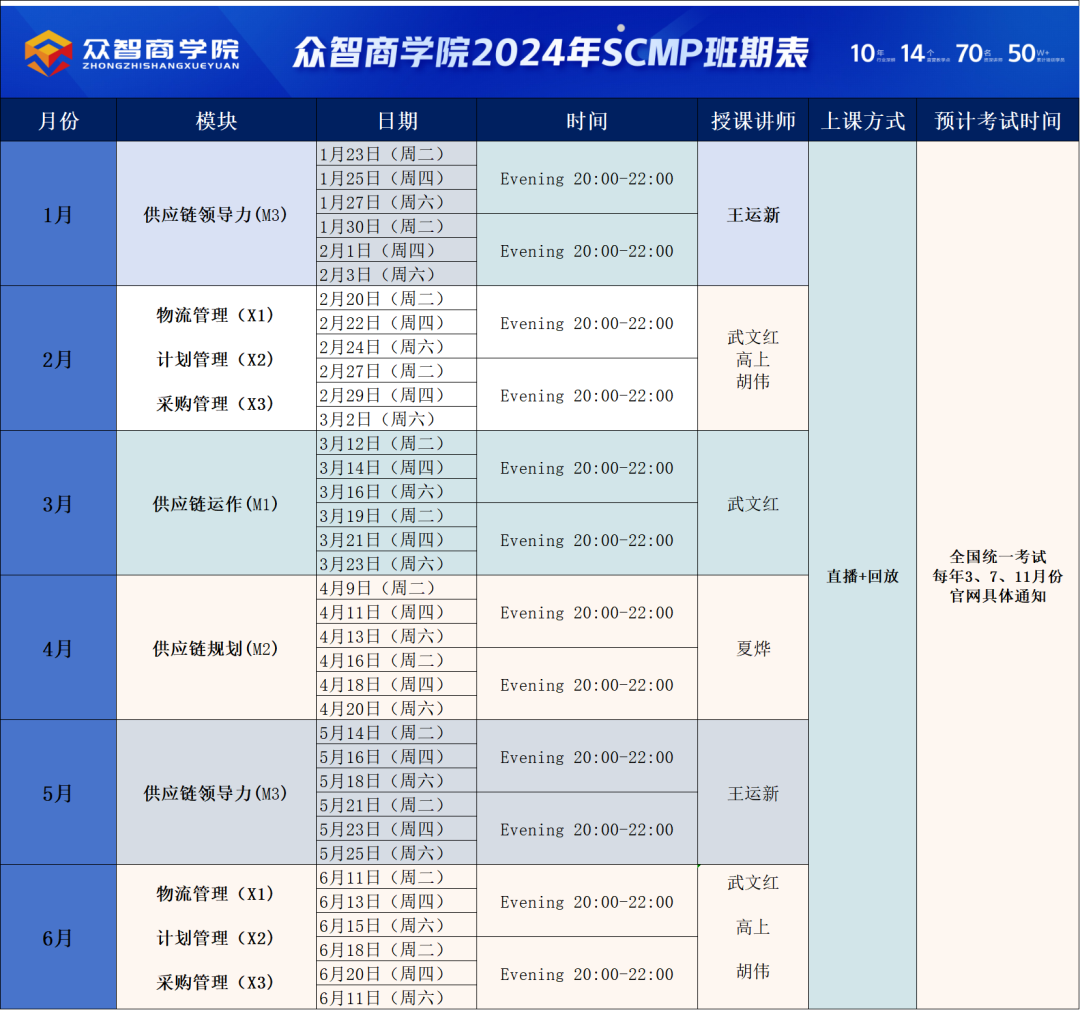Viewport: 1080px width, 1010px height.
Task: Select the date 1月27日(周六)
Action: click(397, 202)
